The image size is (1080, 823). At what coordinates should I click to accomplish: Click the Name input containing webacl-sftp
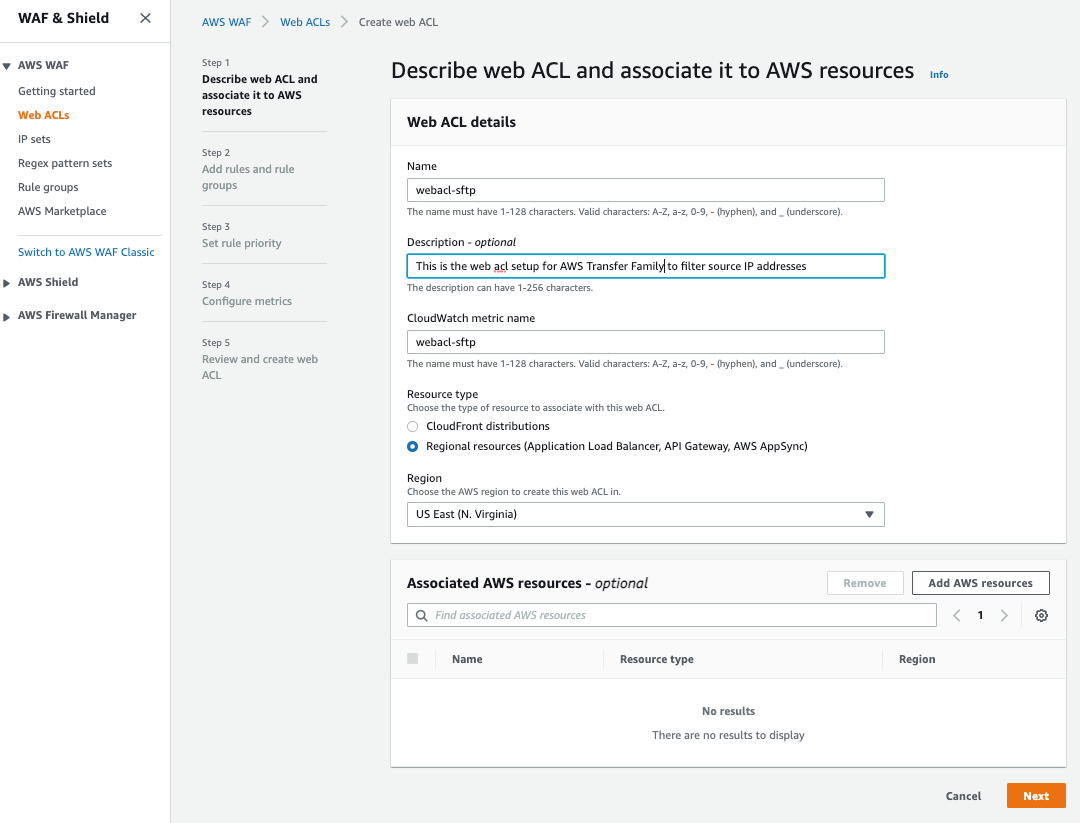click(x=645, y=189)
